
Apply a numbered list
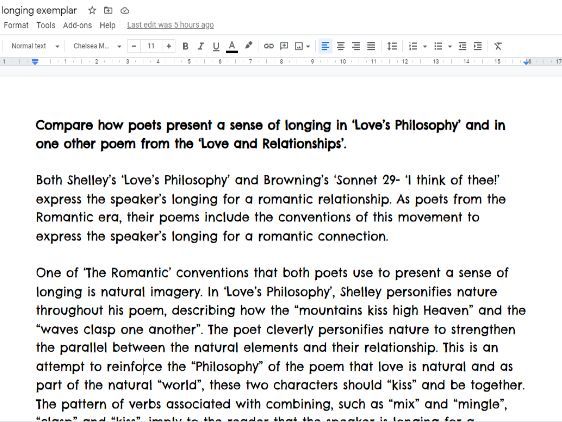pos(413,46)
